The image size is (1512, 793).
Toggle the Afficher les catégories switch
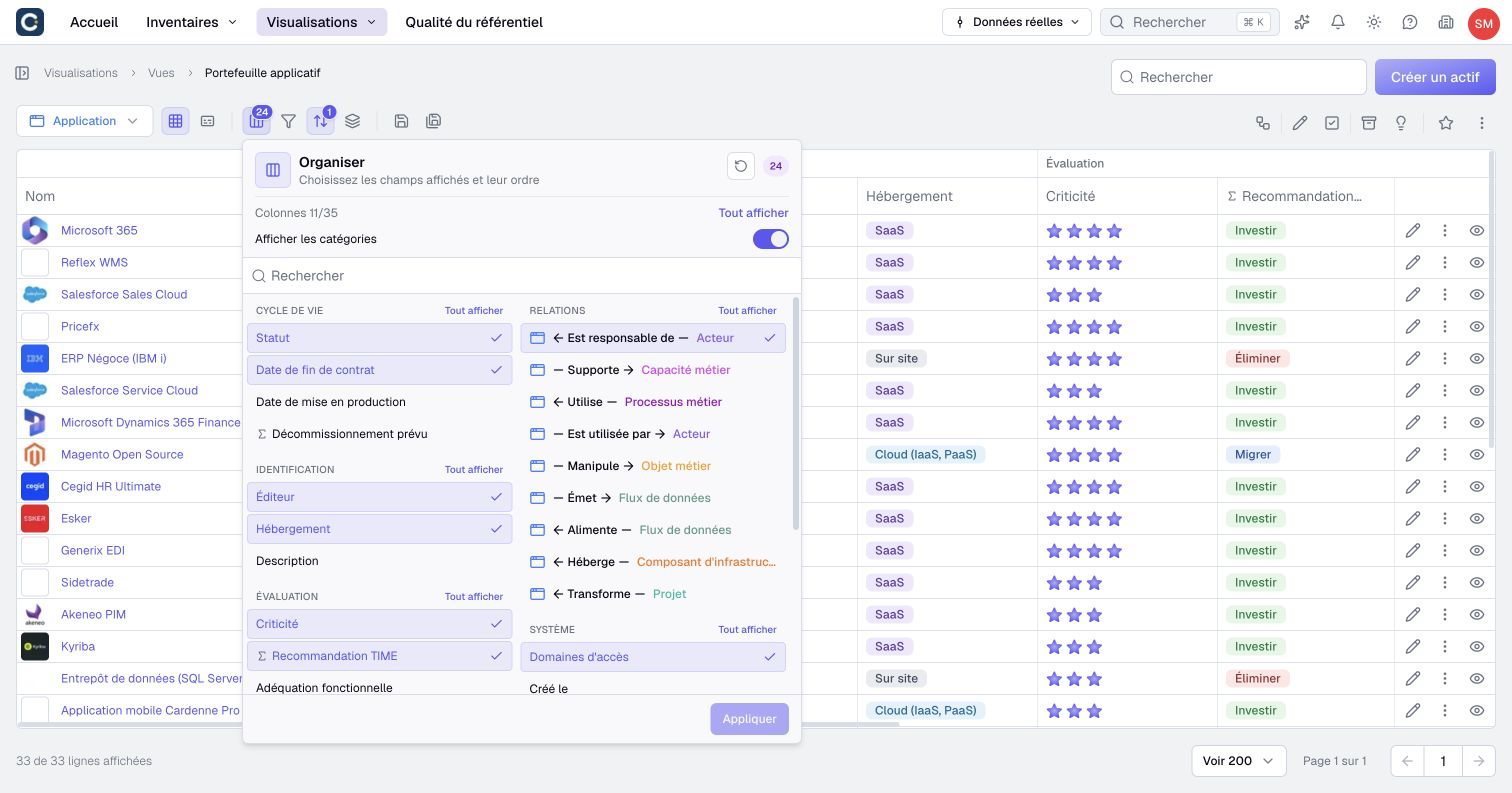(771, 239)
